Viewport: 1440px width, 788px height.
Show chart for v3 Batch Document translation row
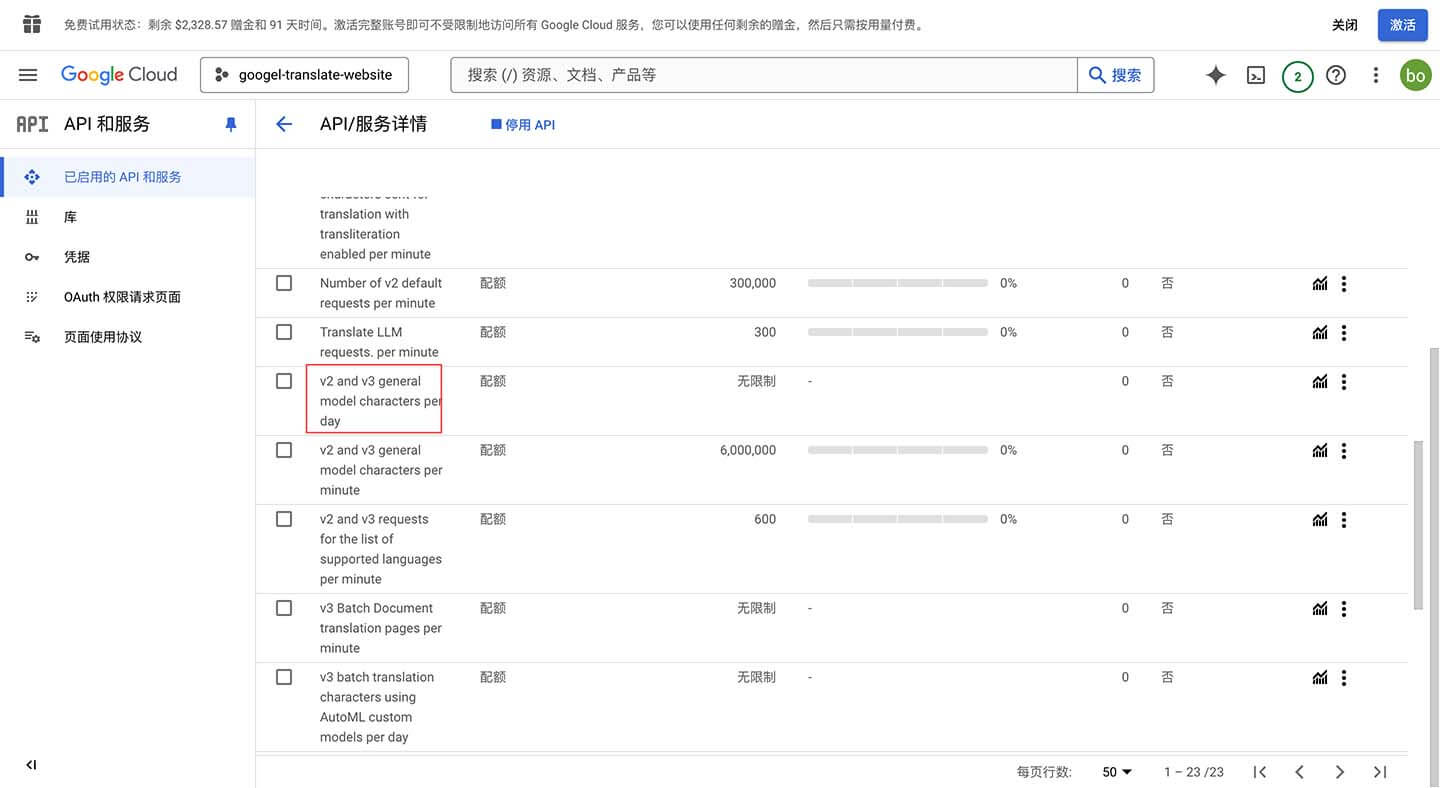tap(1320, 609)
